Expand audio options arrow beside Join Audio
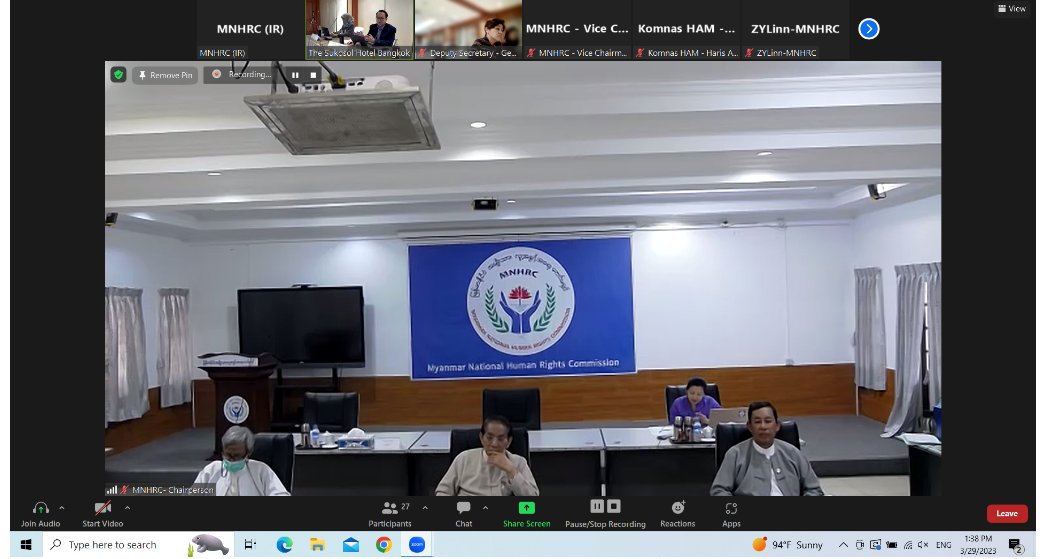Image resolution: width=1063 pixels, height=559 pixels. 62,508
